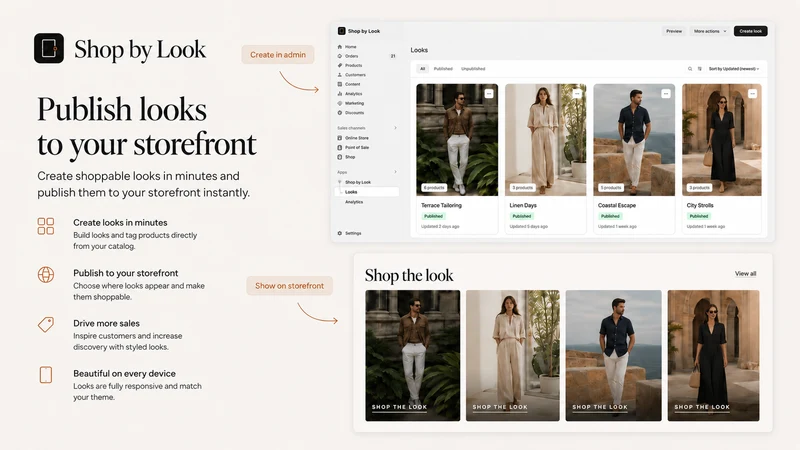Click the Shop by Look logo in admin header

point(341,31)
